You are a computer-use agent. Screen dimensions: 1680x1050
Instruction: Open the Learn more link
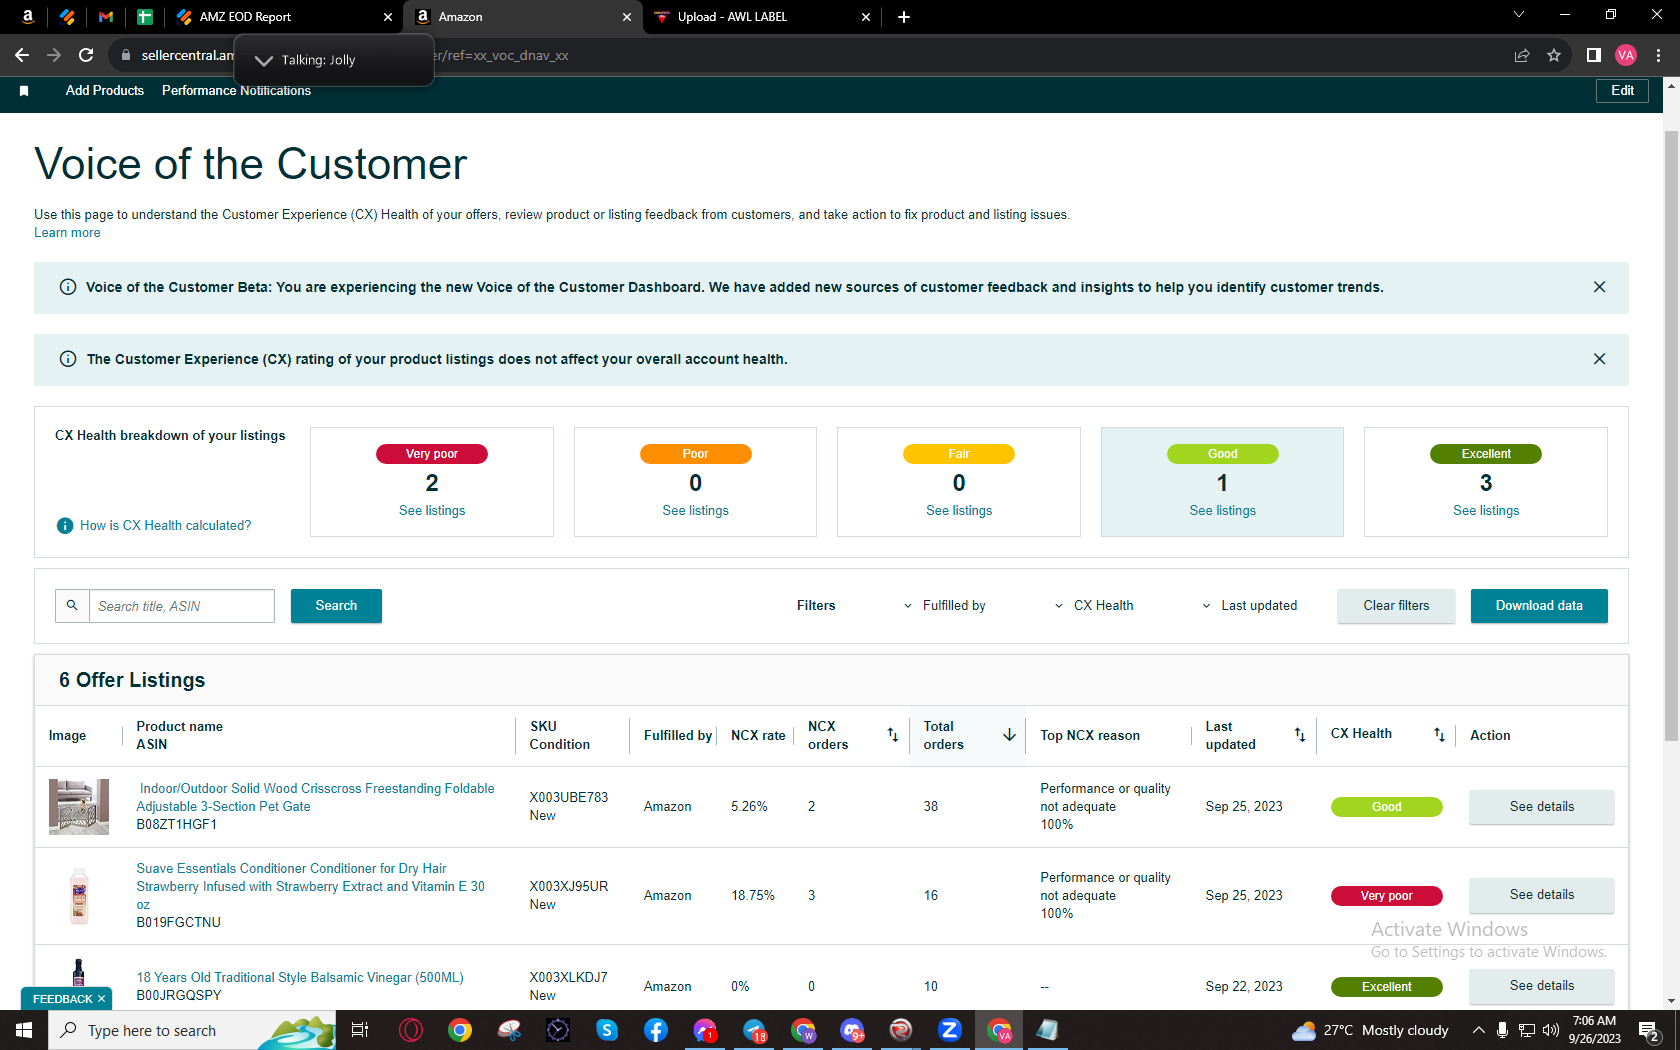point(67,233)
